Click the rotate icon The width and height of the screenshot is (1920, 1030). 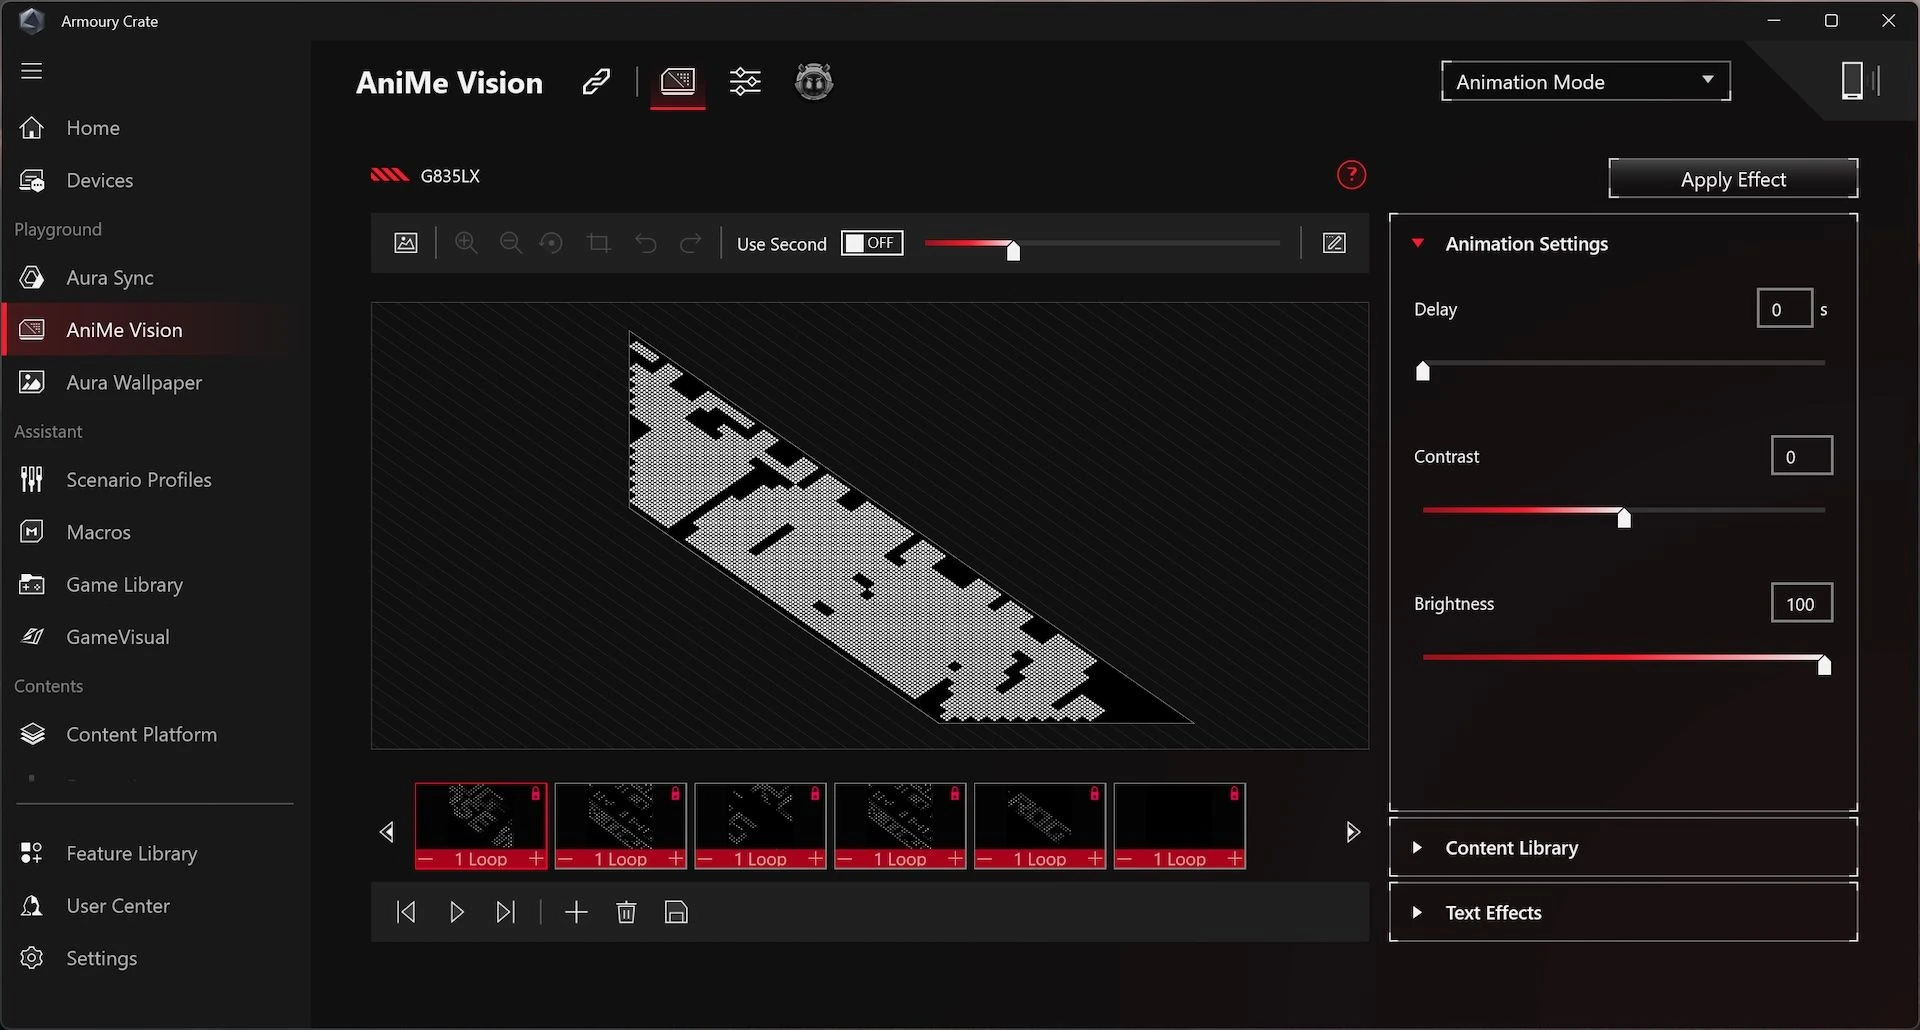pyautogui.click(x=551, y=243)
